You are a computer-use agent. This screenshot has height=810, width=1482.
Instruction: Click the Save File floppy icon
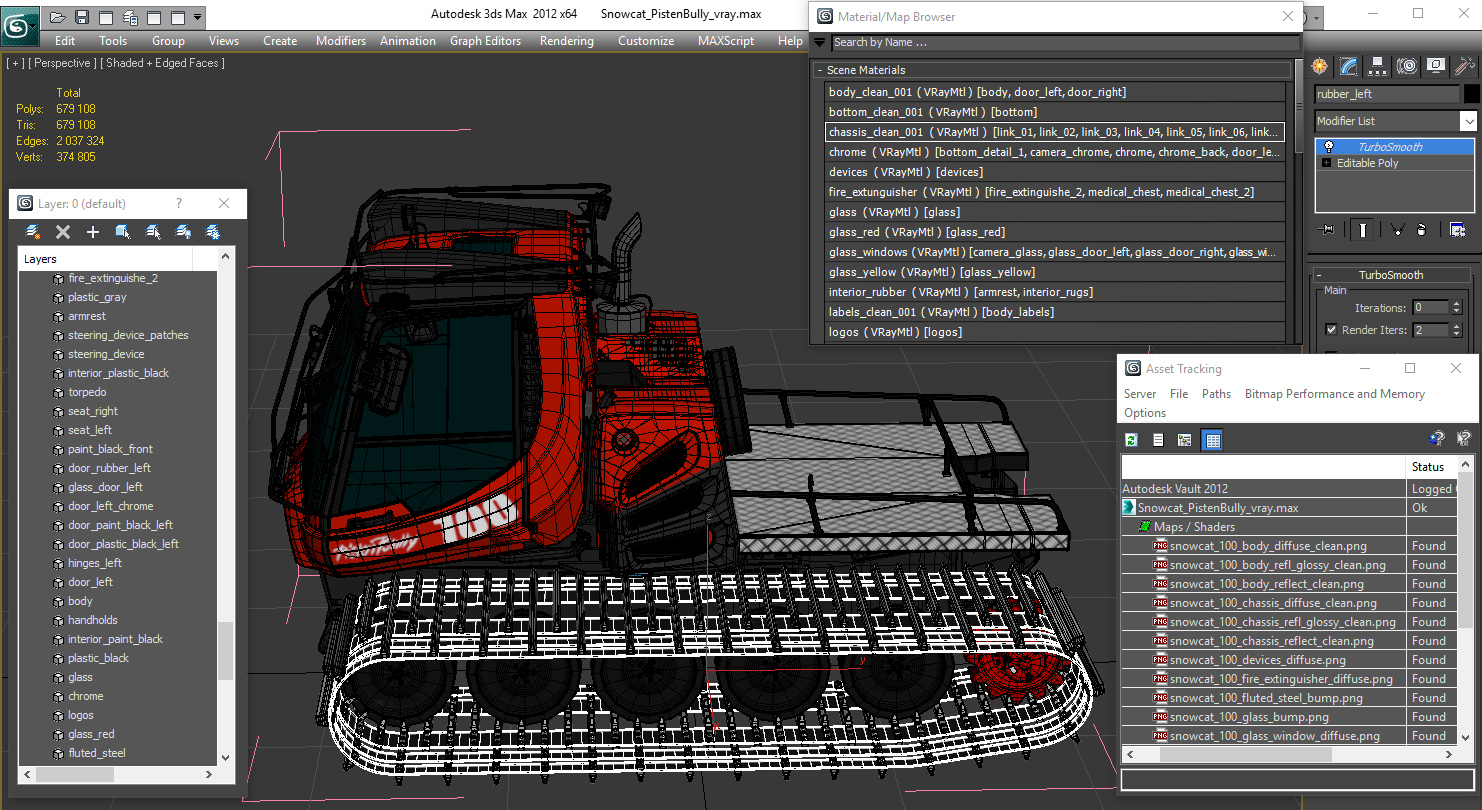click(x=82, y=17)
